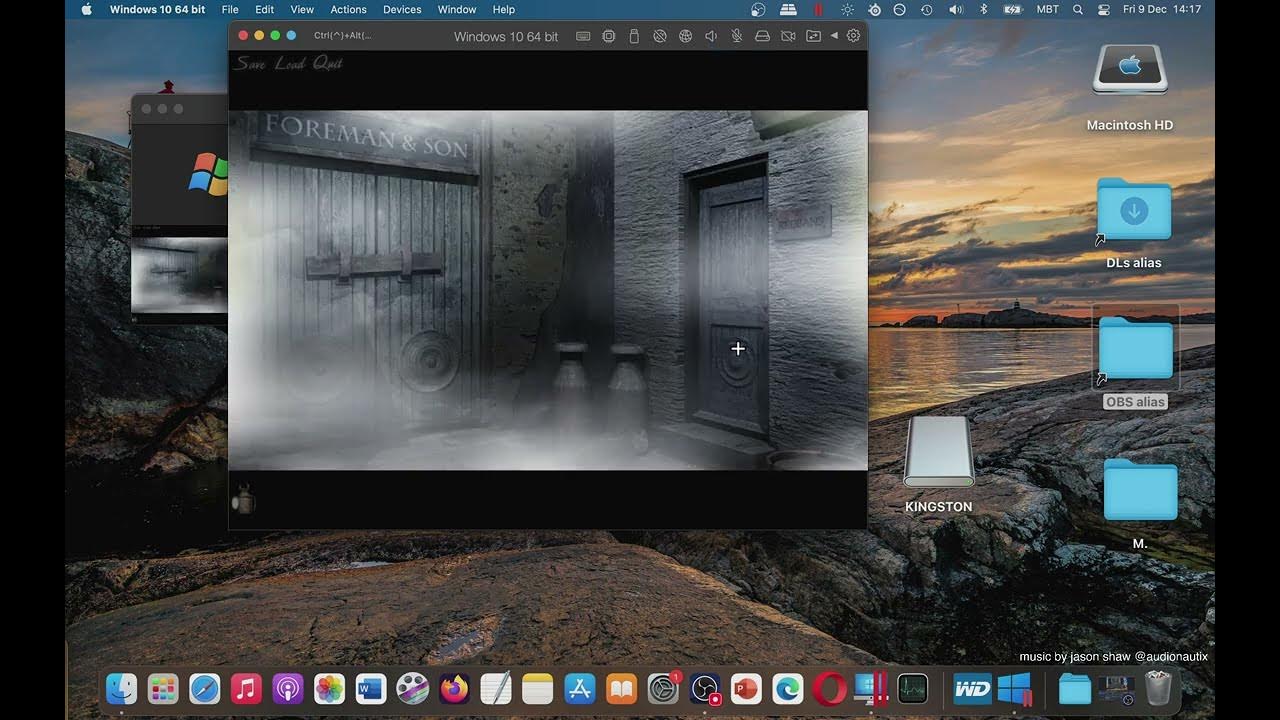Viewport: 1280px width, 720px height.
Task: Open the Apple menu
Action: coord(86,9)
